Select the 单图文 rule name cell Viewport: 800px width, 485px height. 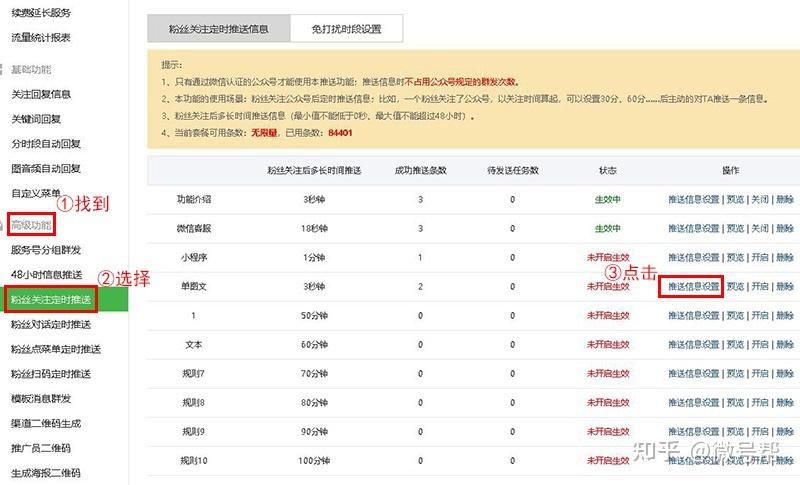pyautogui.click(x=194, y=287)
